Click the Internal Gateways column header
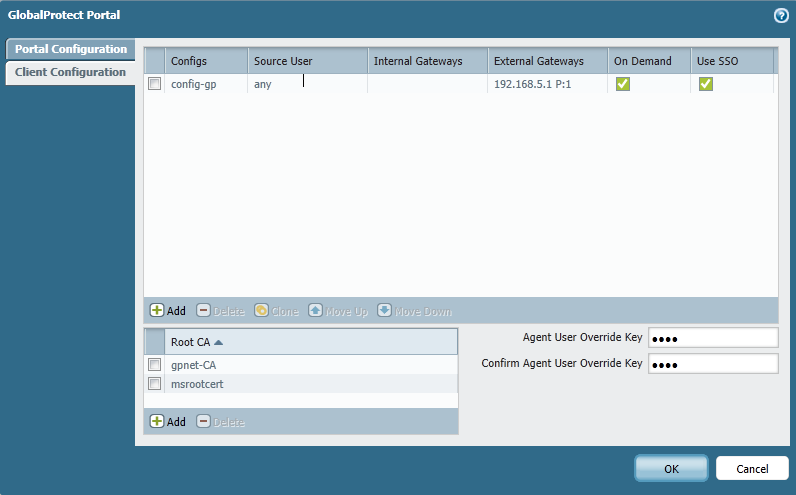This screenshot has width=796, height=495. point(427,61)
